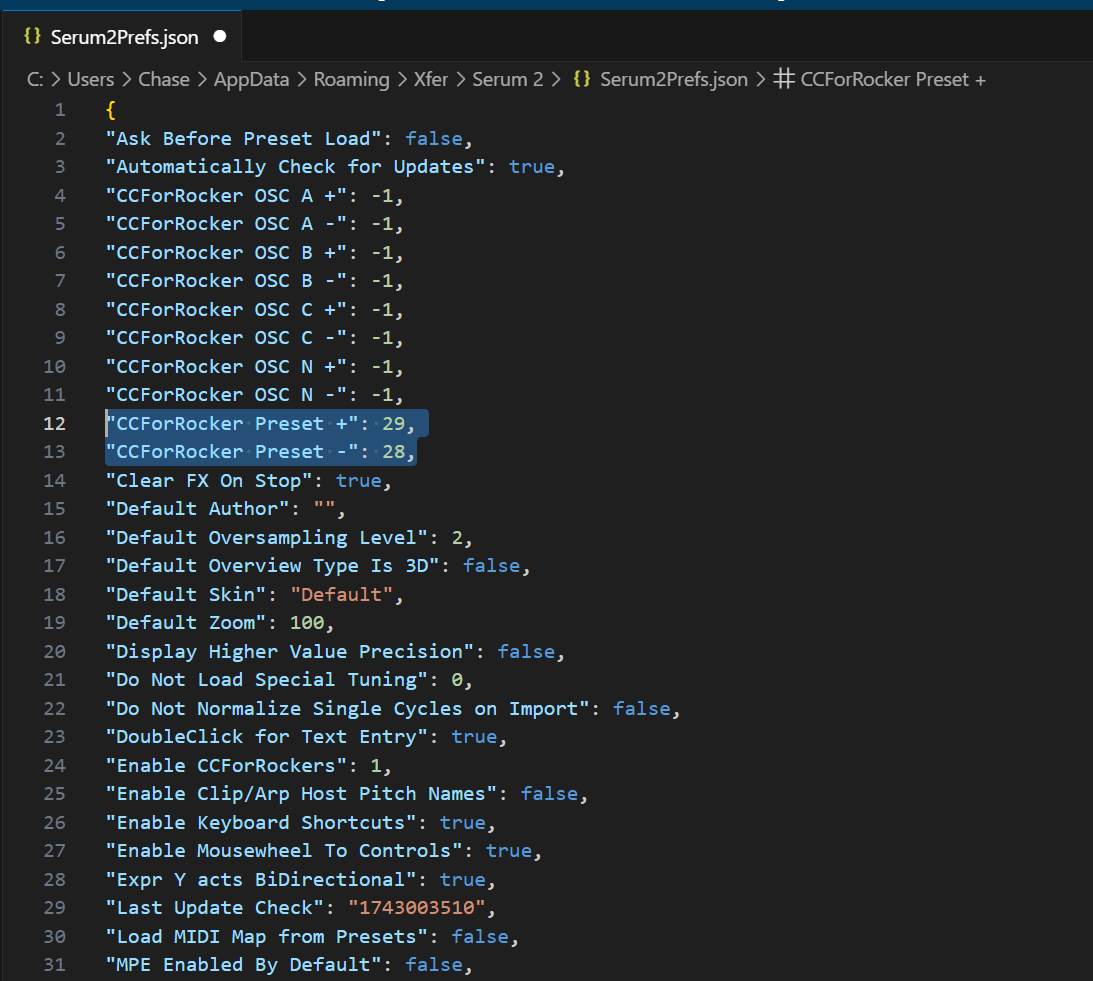Viewport: 1093px width, 981px height.
Task: Click the "Ask Before Preset Load" key
Action: 243,139
